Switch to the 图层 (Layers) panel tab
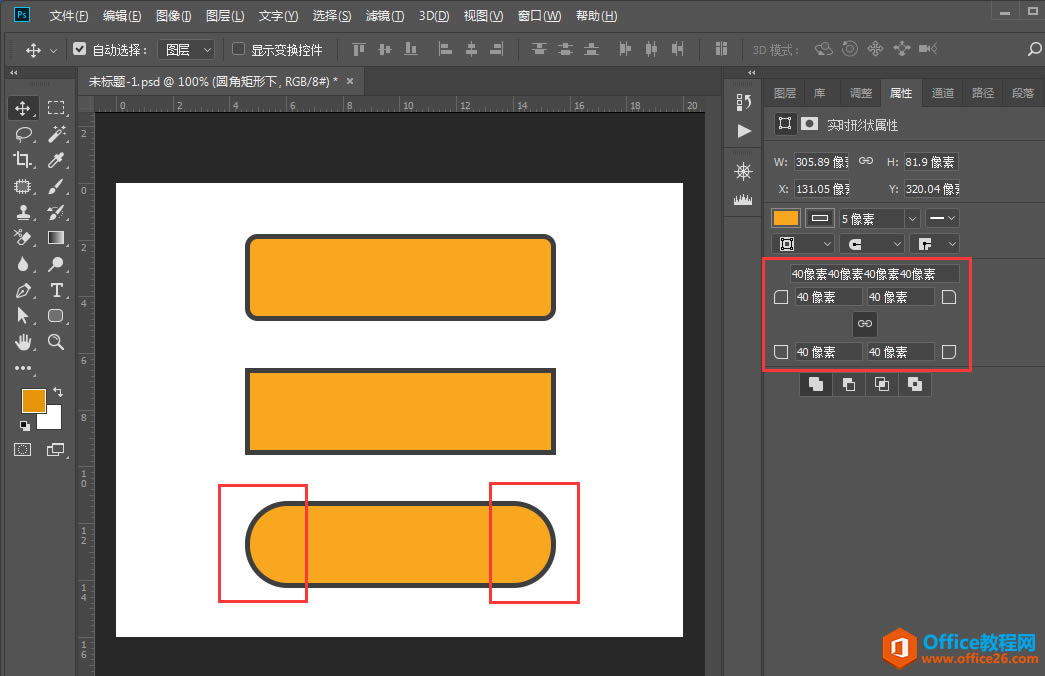 tap(785, 93)
